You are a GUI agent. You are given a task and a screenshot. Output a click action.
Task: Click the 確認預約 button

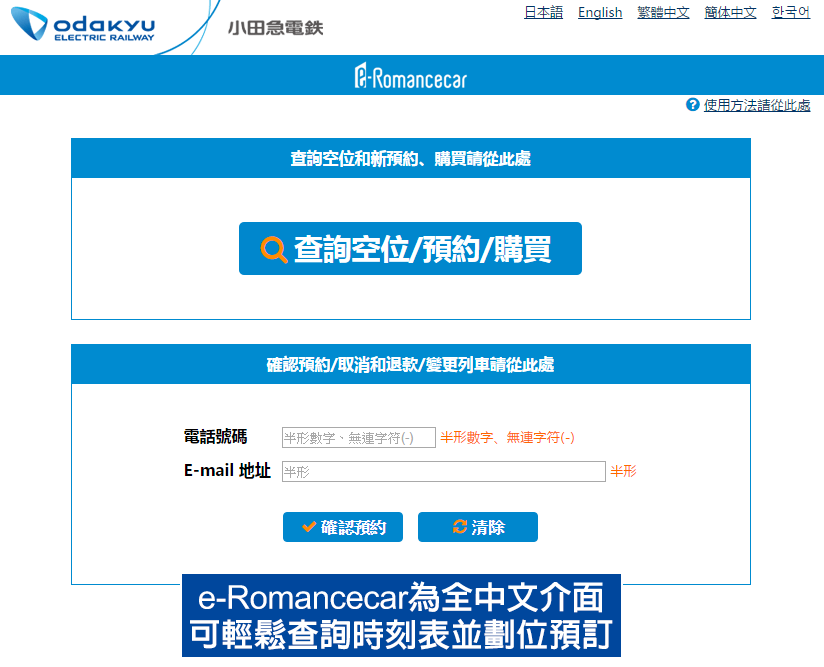343,527
